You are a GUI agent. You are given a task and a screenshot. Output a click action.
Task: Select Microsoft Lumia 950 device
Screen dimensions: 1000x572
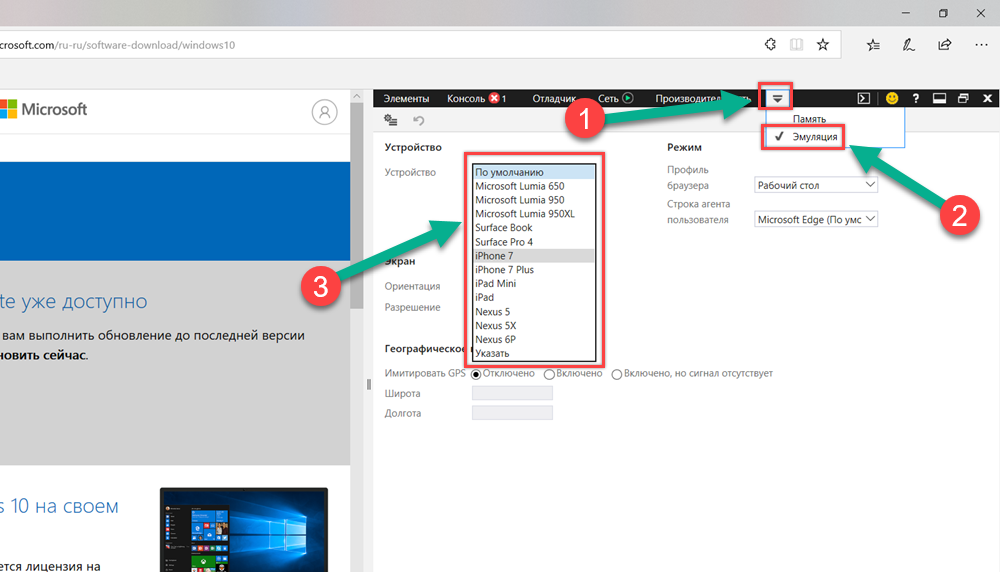pyautogui.click(x=534, y=200)
